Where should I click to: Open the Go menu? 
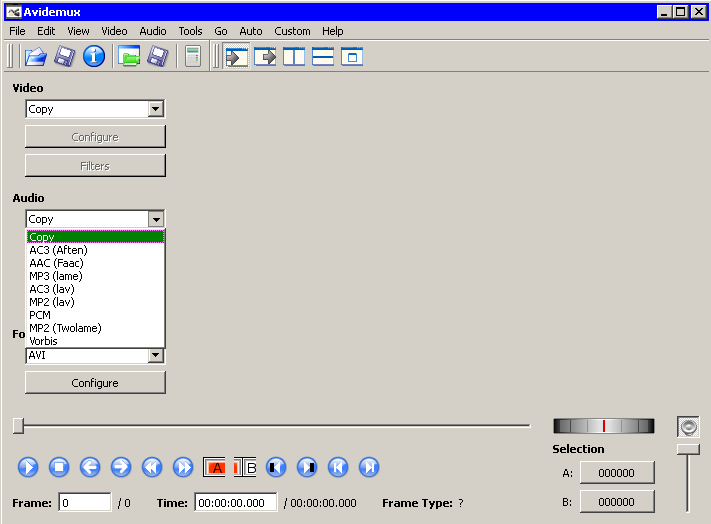221,31
